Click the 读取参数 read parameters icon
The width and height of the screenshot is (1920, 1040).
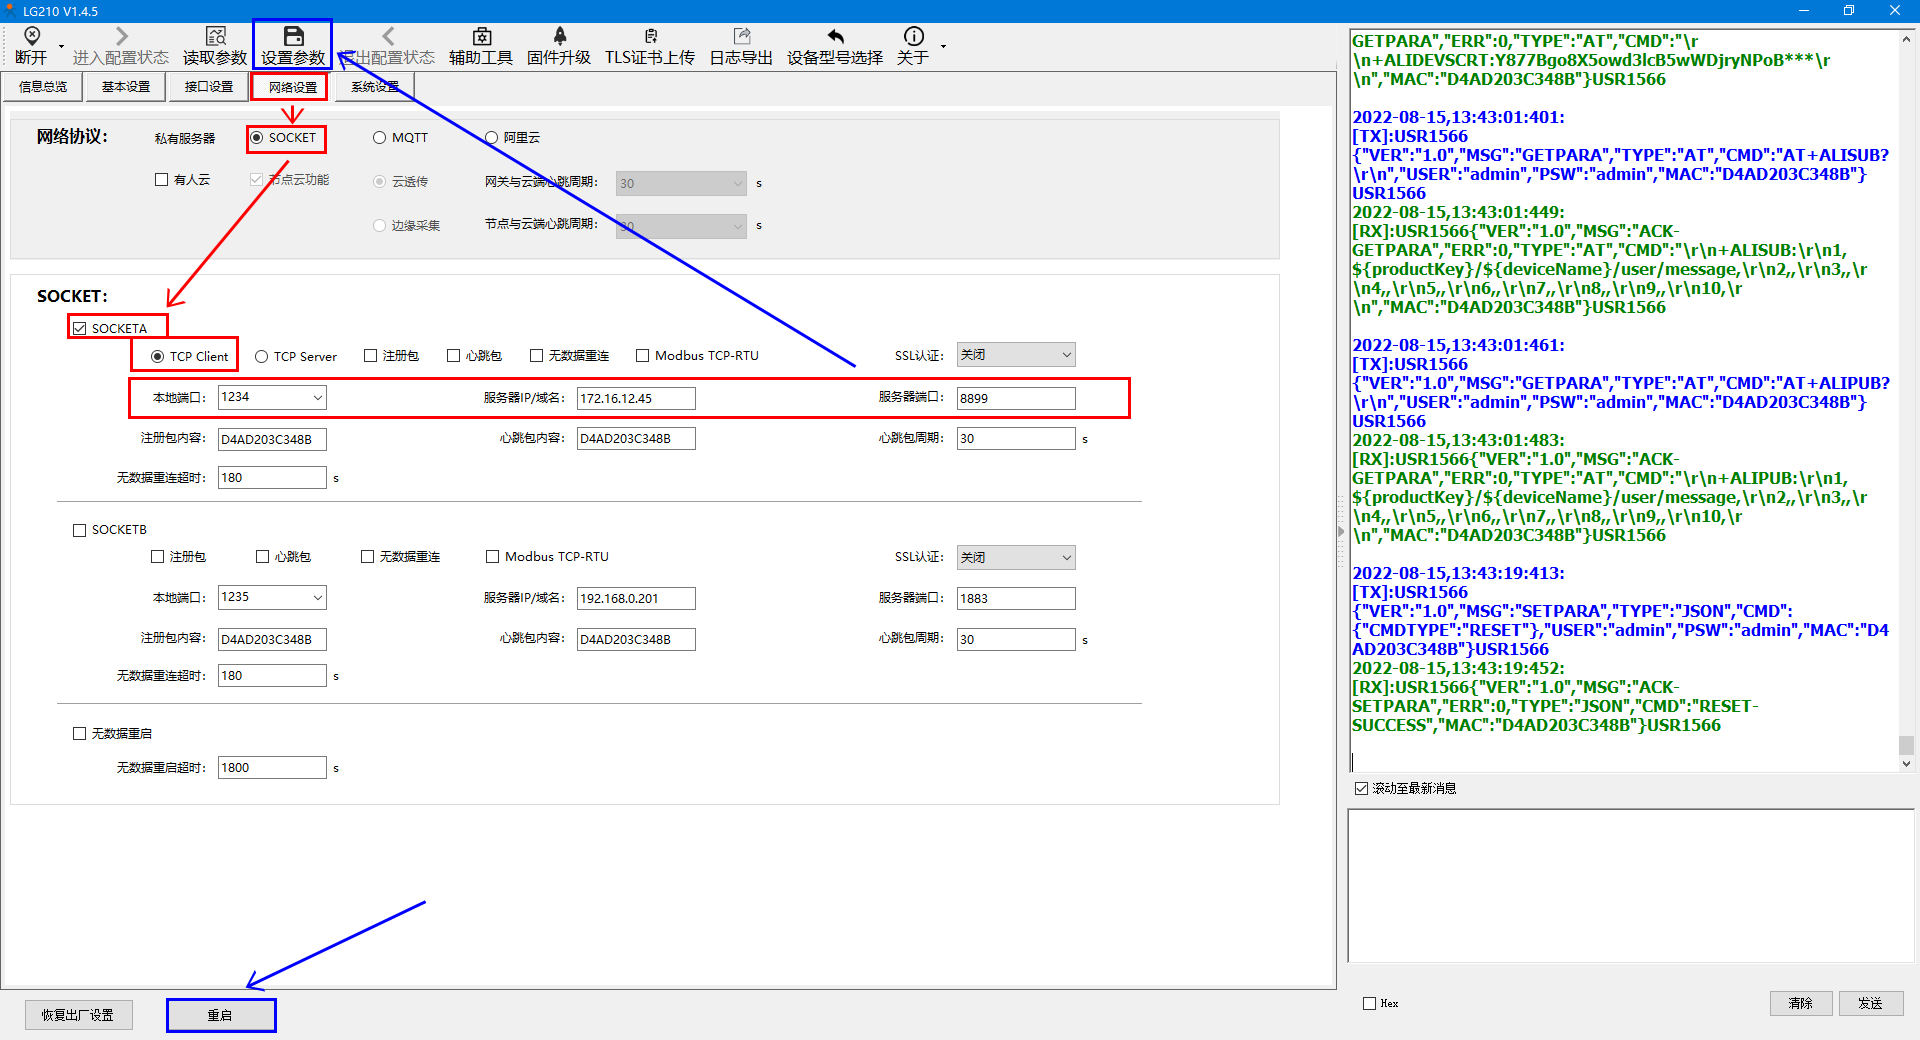pos(215,37)
